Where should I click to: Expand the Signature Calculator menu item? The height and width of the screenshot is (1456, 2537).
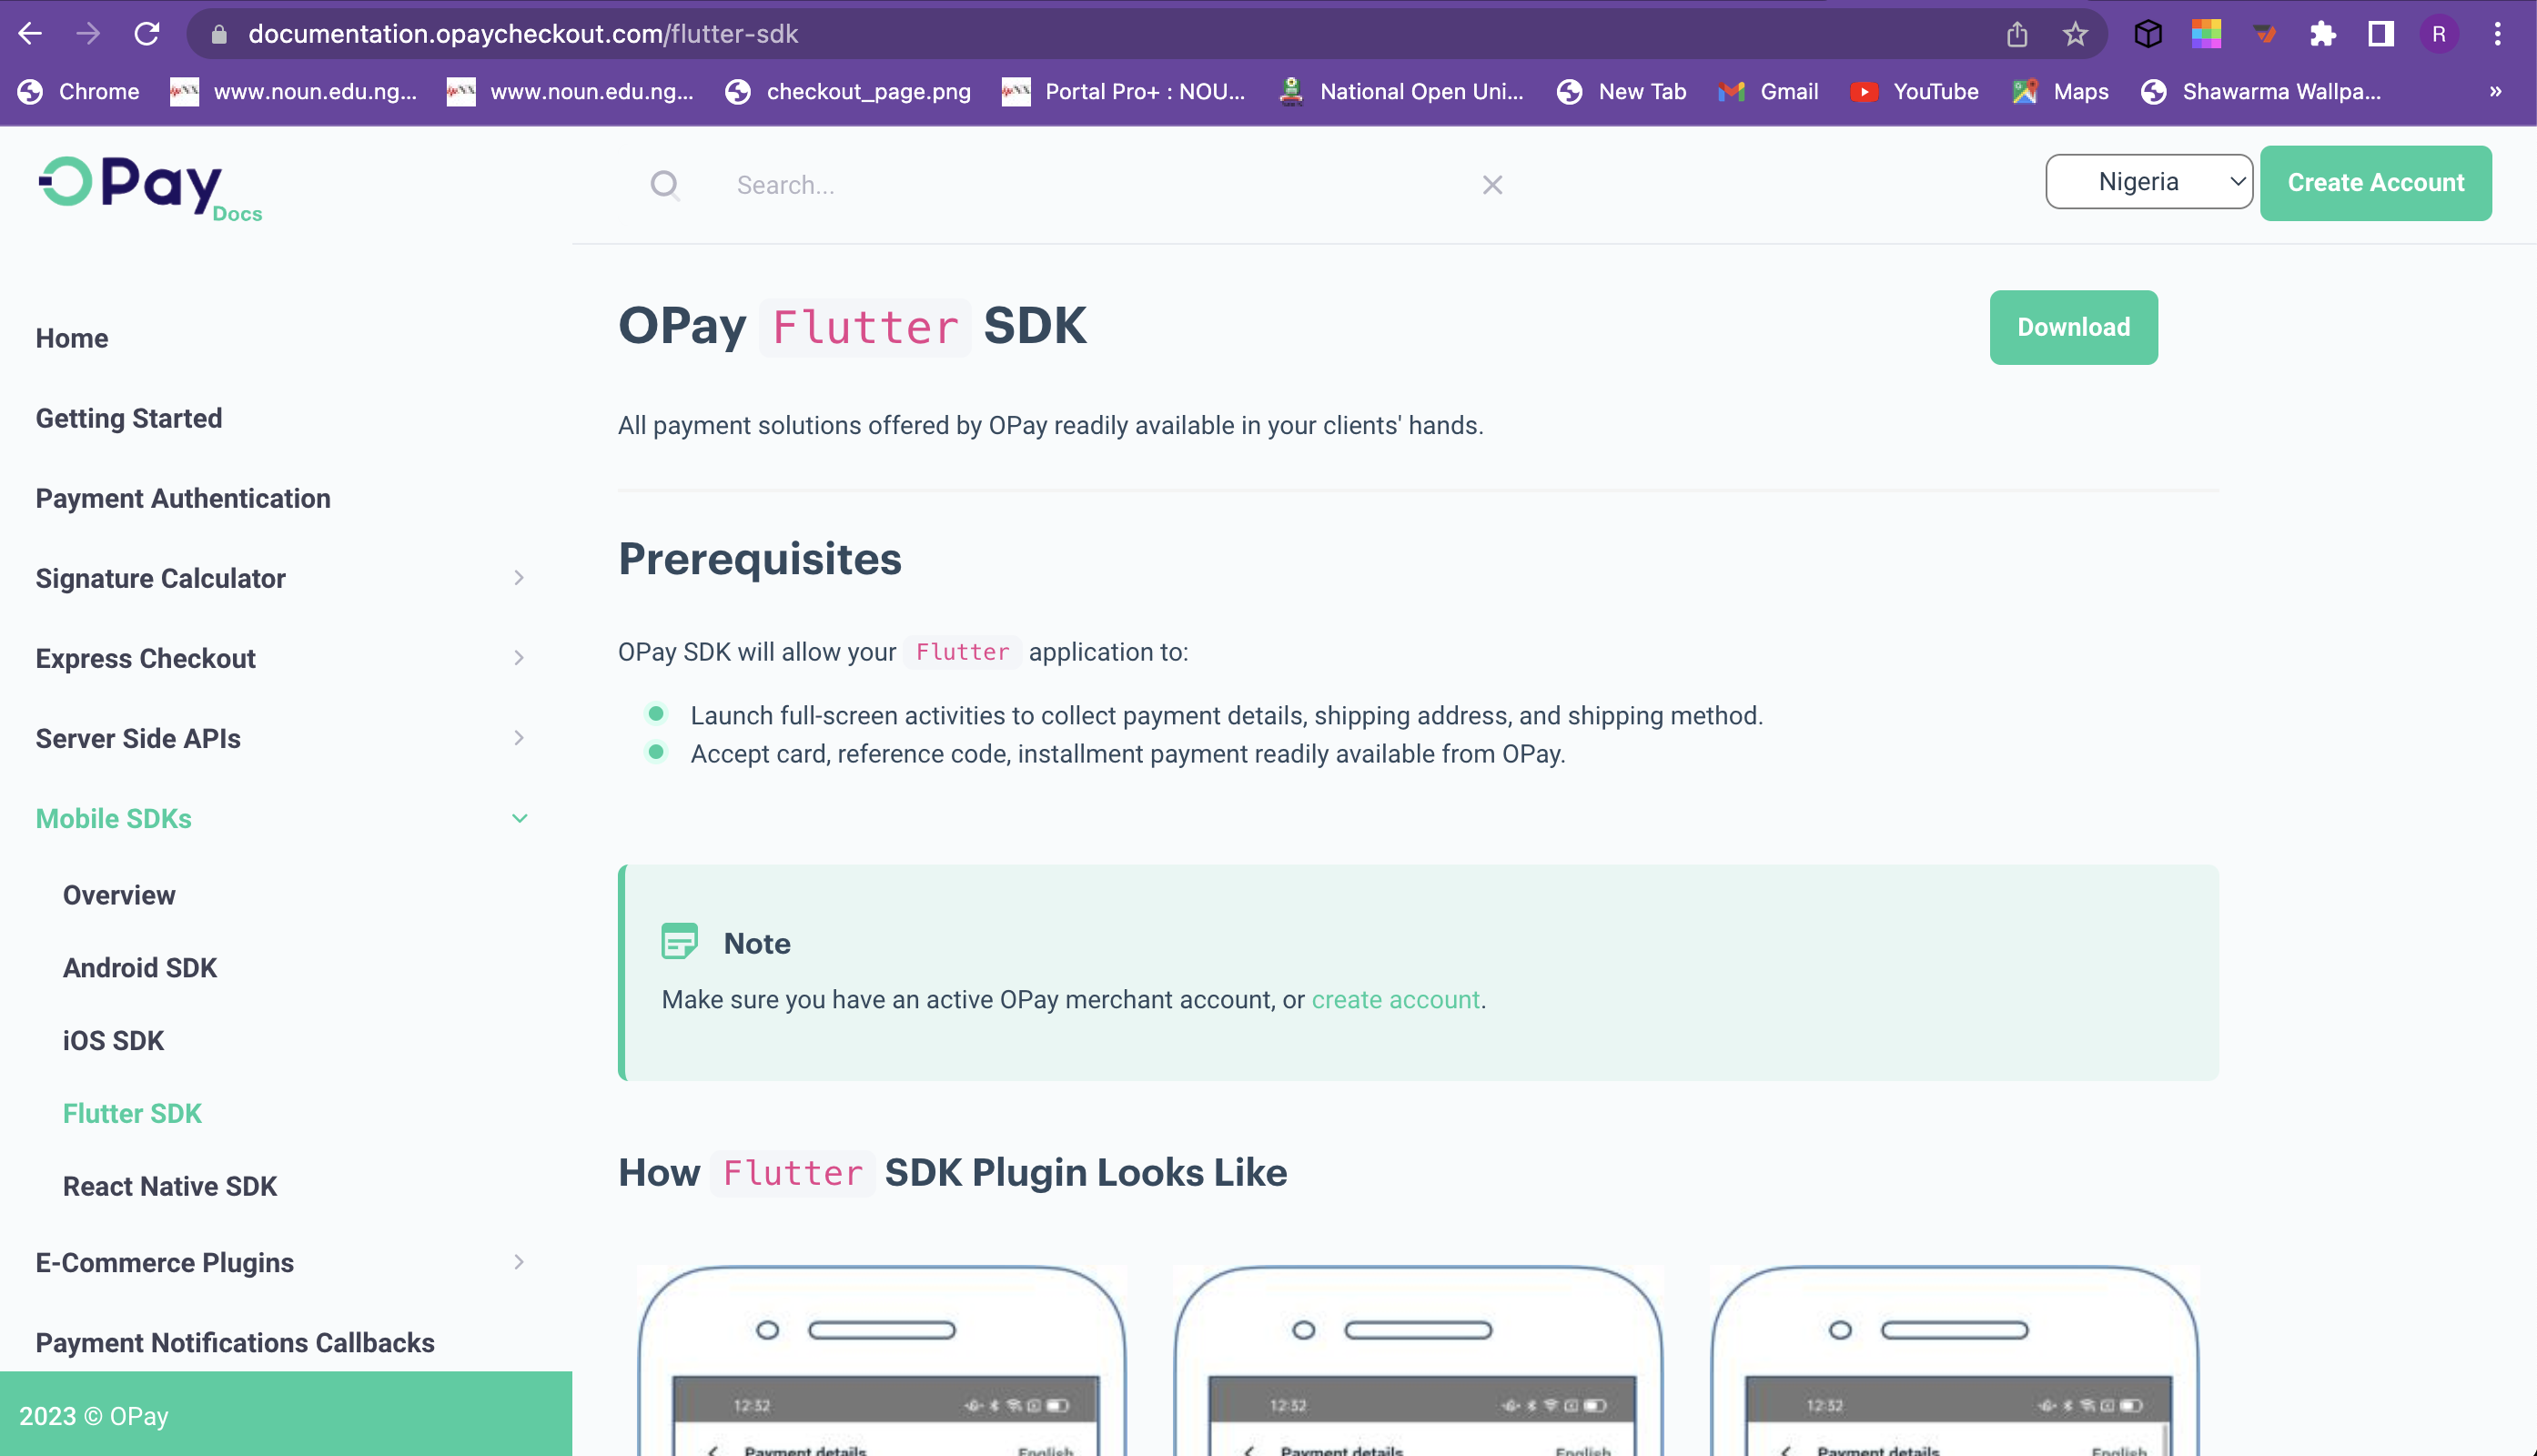tap(516, 578)
